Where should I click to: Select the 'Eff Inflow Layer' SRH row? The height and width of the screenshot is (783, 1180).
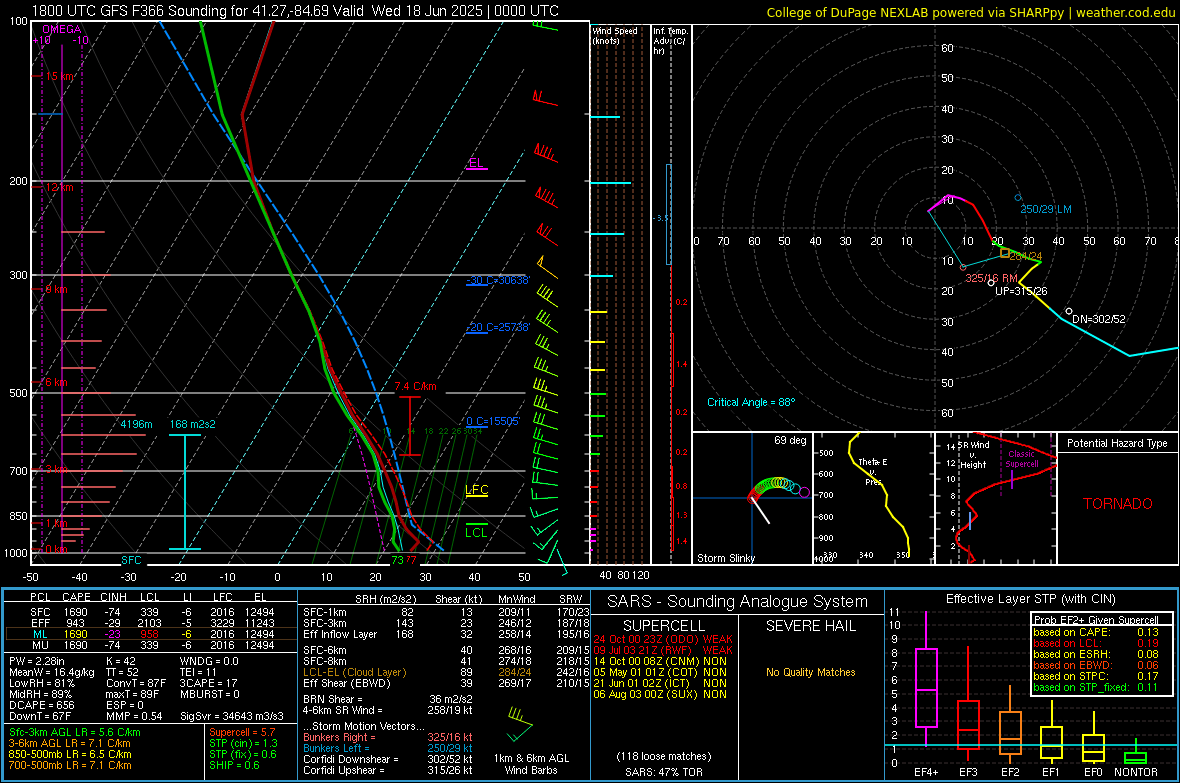coord(446,635)
